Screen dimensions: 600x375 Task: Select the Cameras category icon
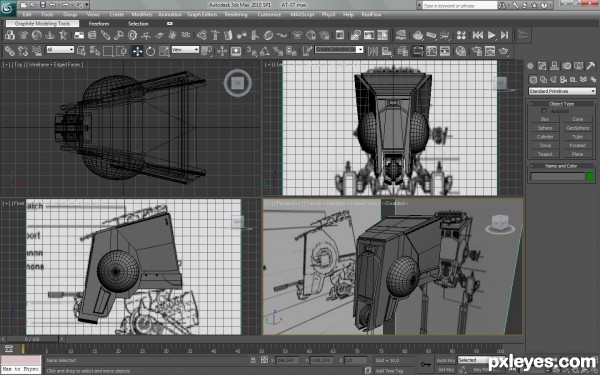tap(563, 80)
